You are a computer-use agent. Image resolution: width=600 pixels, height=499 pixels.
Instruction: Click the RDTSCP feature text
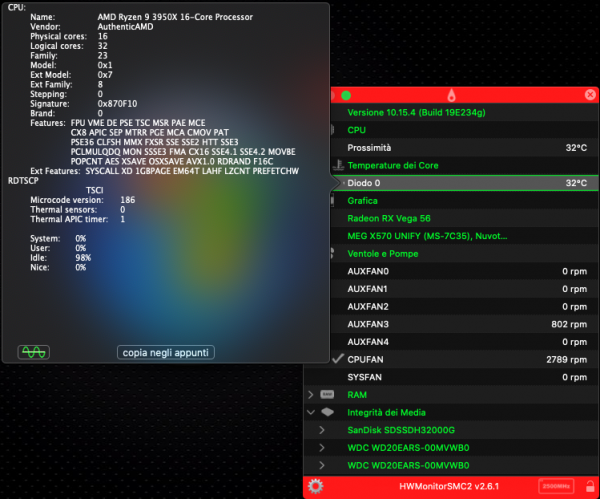(23, 181)
